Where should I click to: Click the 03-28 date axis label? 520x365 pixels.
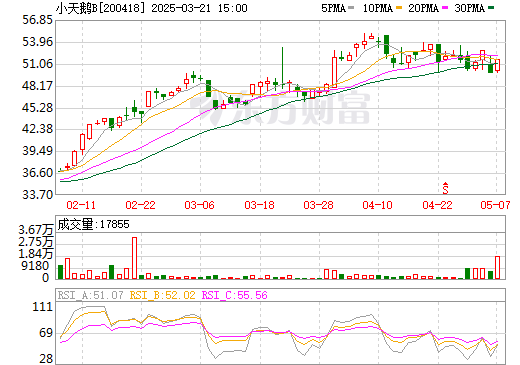(318, 205)
